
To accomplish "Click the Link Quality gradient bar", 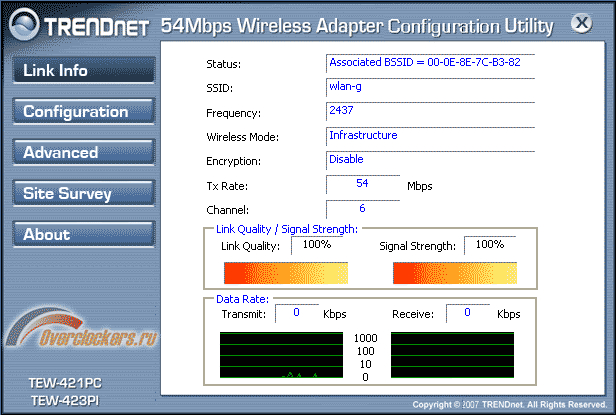I will [x=286, y=273].
